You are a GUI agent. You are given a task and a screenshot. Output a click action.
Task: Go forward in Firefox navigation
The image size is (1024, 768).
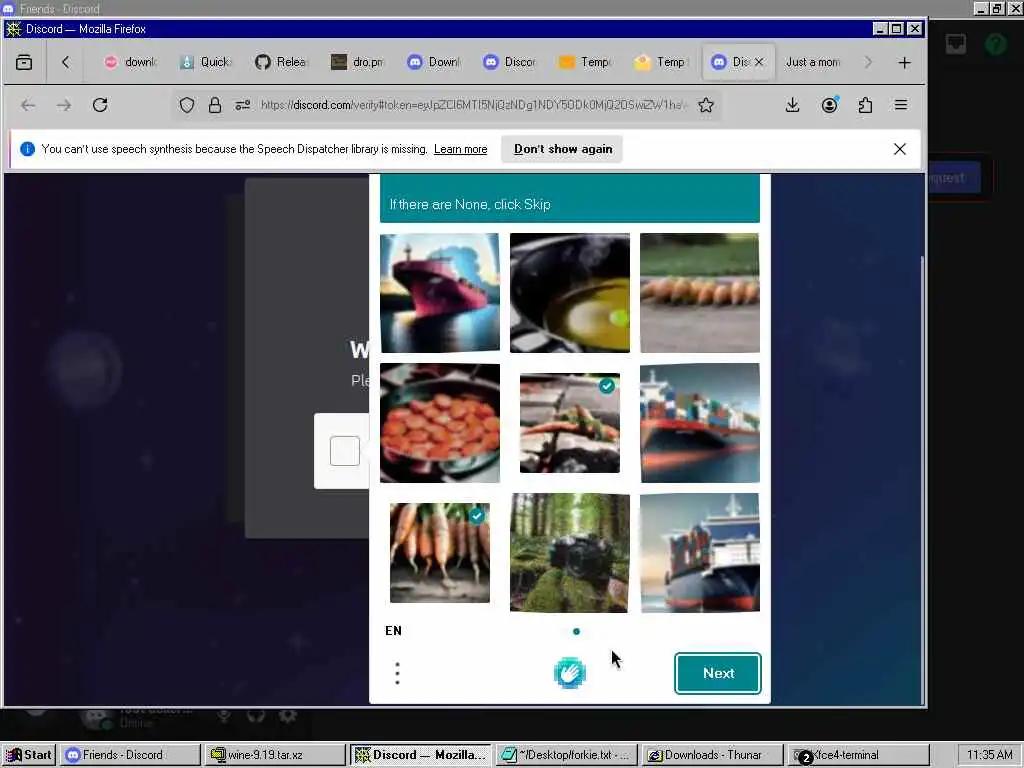[x=64, y=105]
